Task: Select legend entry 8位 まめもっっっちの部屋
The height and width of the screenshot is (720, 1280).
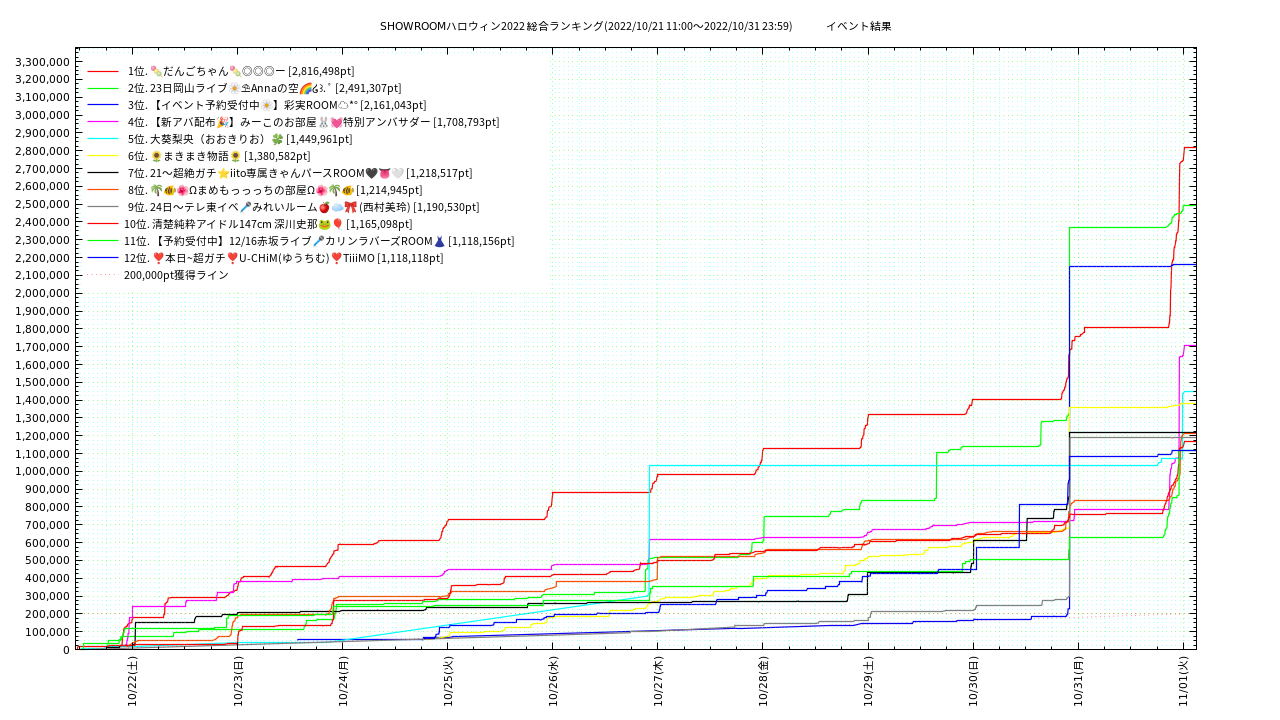Action: [x=275, y=190]
